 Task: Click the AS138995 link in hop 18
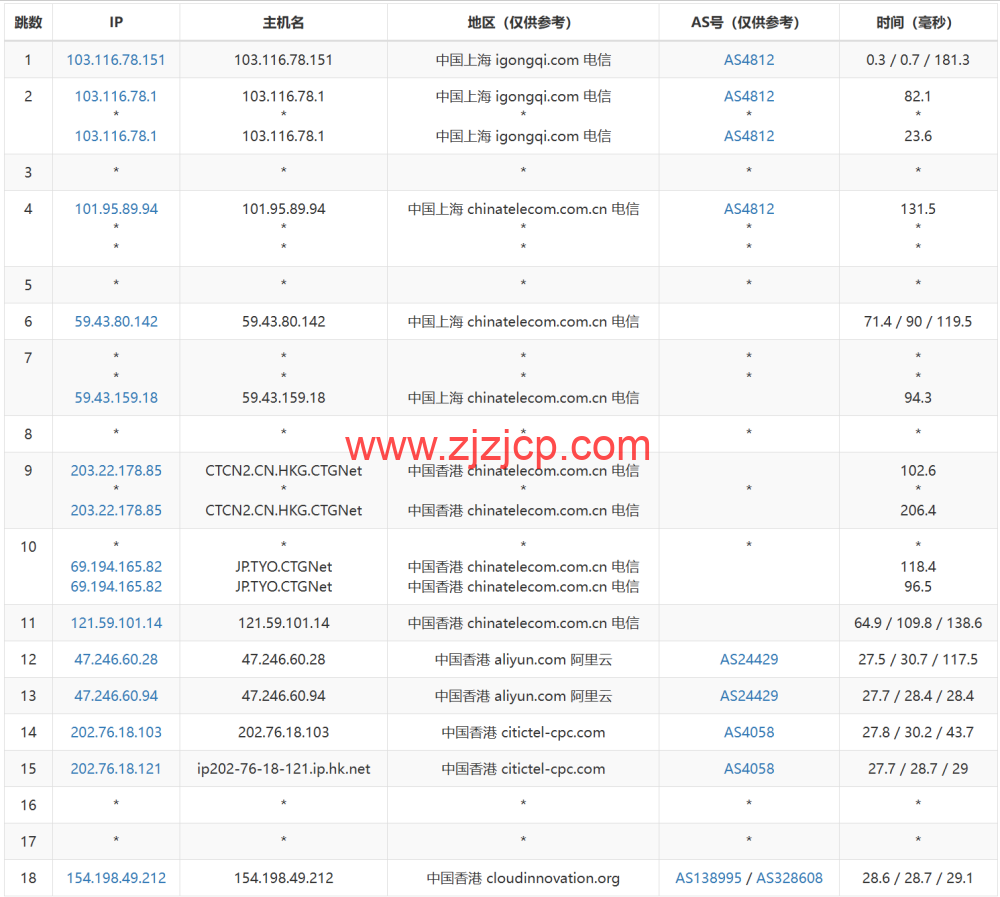point(707,878)
